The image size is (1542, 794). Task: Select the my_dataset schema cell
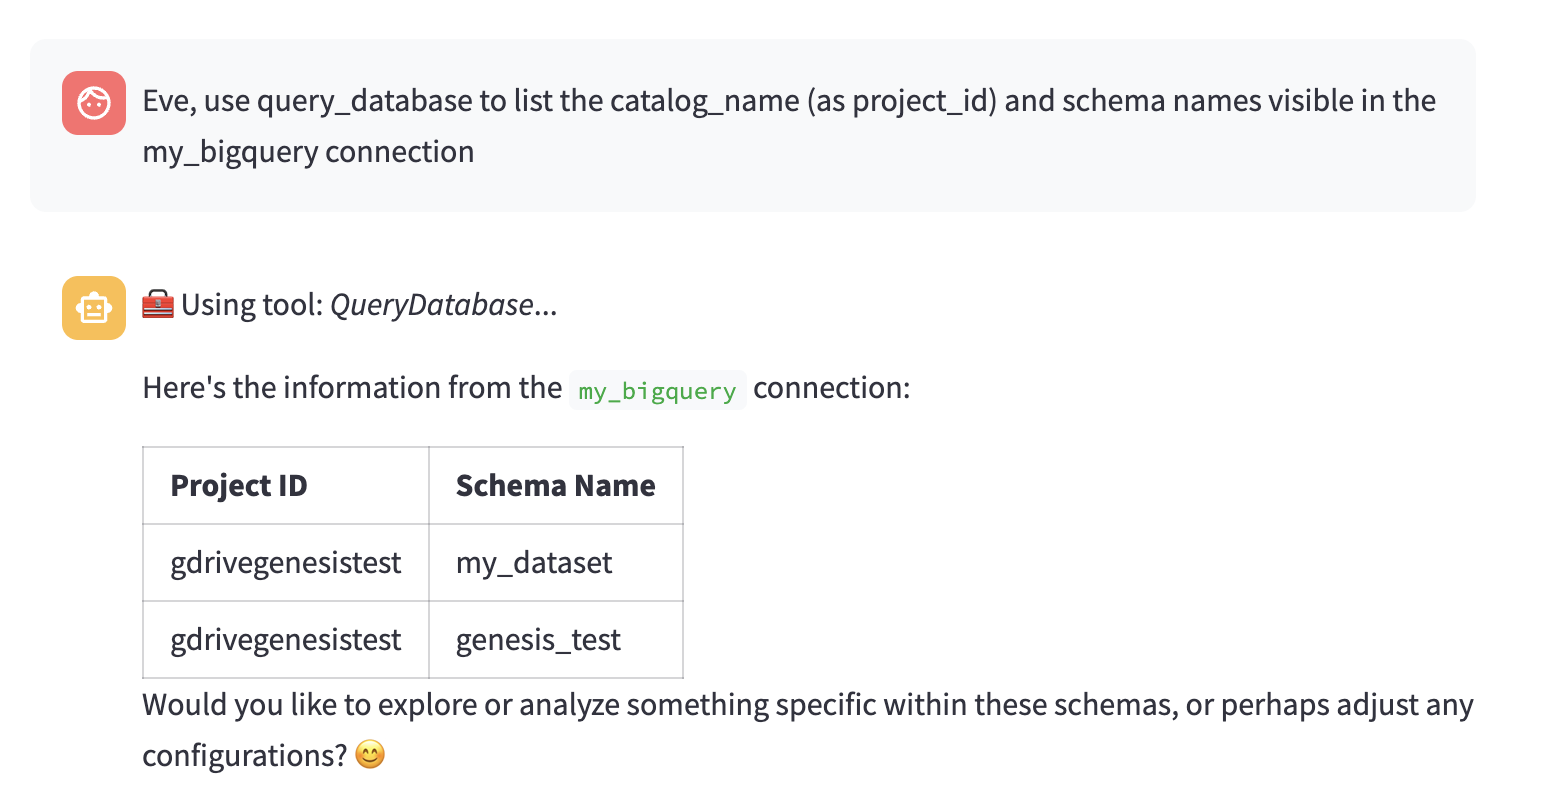click(x=534, y=563)
